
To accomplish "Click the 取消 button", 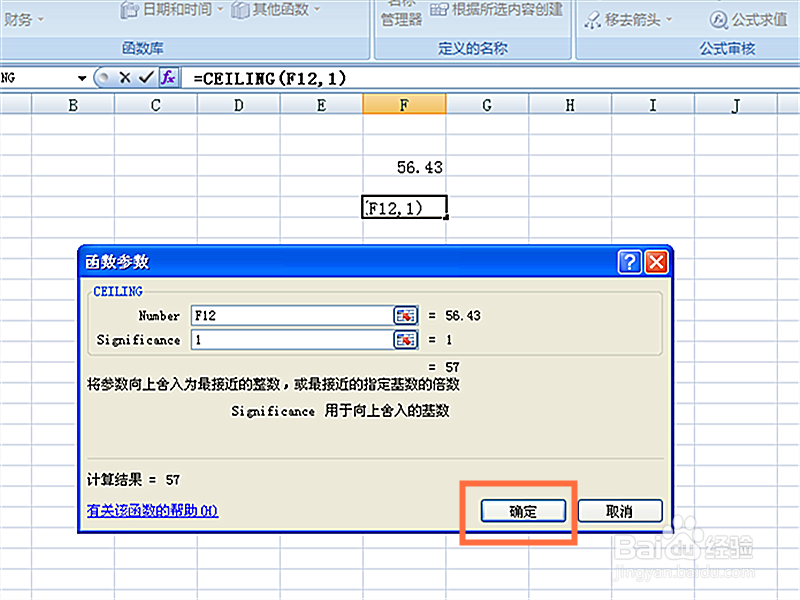I will pos(620,511).
